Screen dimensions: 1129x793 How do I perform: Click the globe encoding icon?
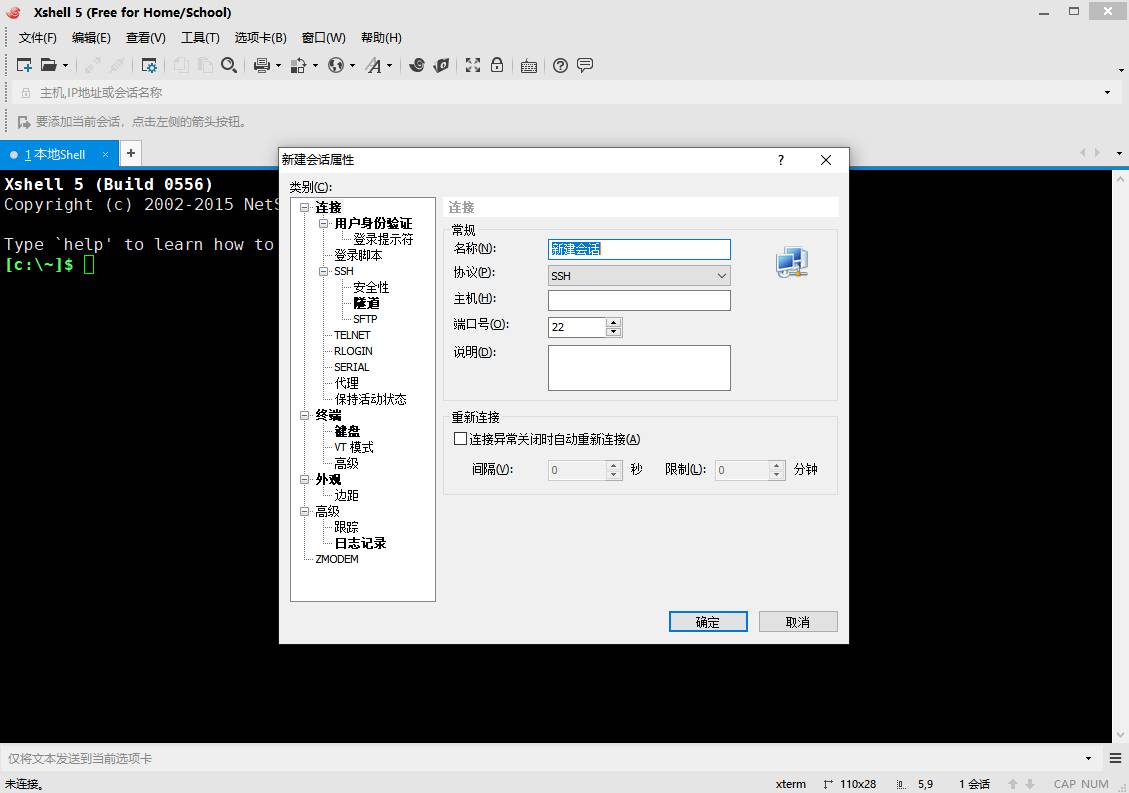click(x=336, y=66)
